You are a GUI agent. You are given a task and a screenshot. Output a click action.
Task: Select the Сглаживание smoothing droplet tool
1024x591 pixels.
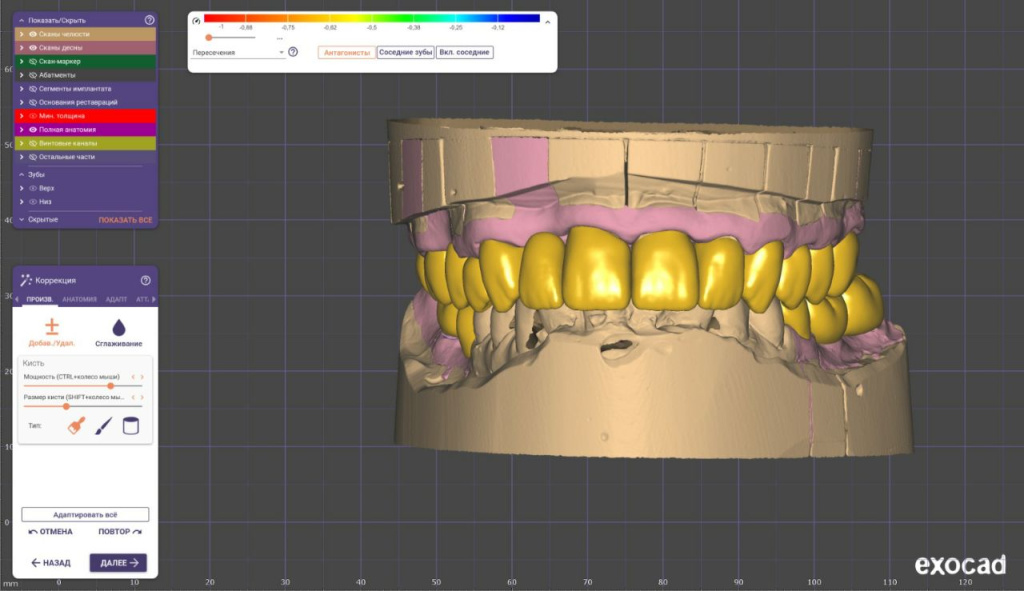point(119,333)
